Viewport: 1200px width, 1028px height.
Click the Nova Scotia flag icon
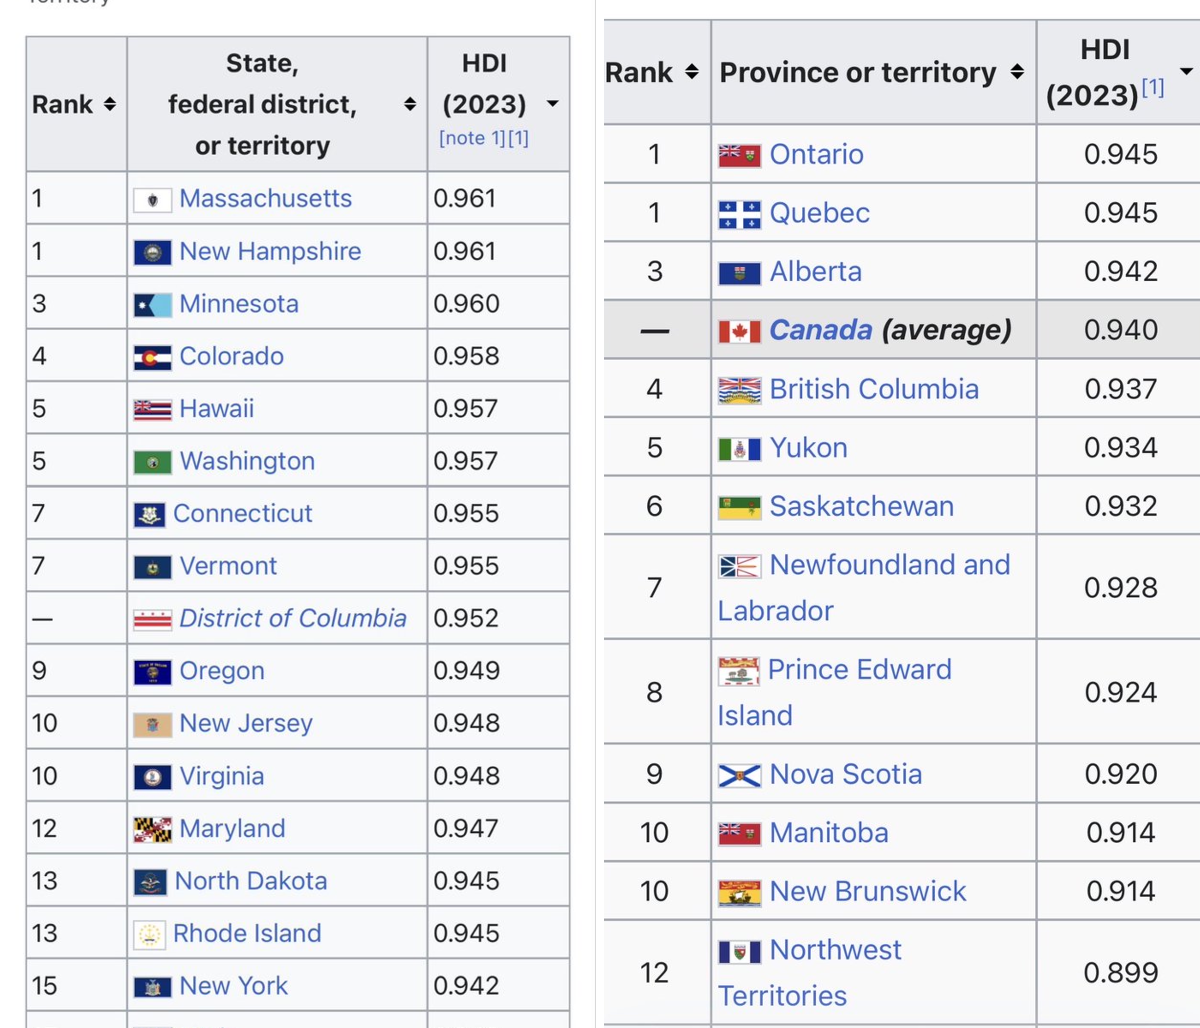(x=739, y=775)
